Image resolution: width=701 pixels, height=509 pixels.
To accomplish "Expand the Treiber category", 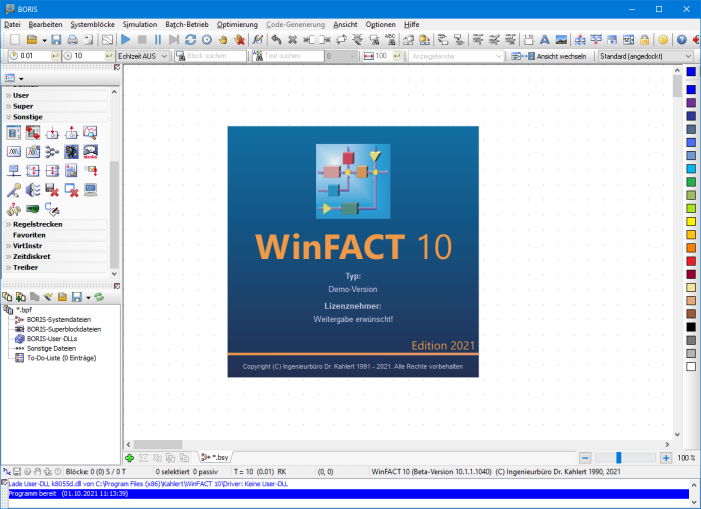I will coord(56,267).
